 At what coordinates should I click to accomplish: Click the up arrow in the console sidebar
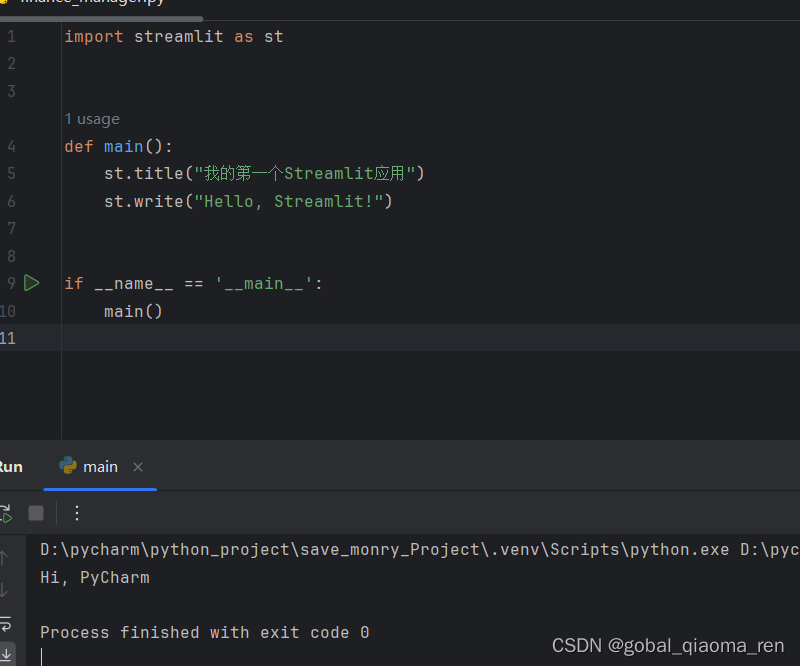4,556
